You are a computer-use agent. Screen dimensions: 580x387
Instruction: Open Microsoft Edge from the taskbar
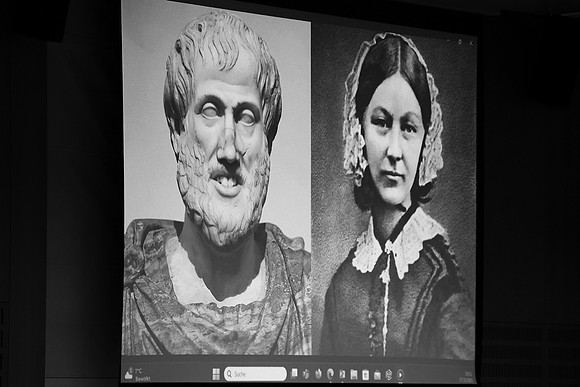point(330,374)
